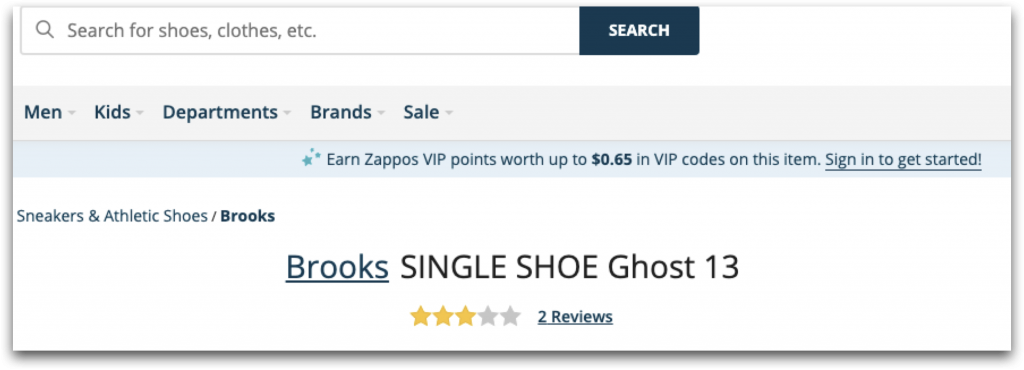Image resolution: width=1024 pixels, height=370 pixels.
Task: Focus the shoes and clothes search field
Action: tap(300, 31)
